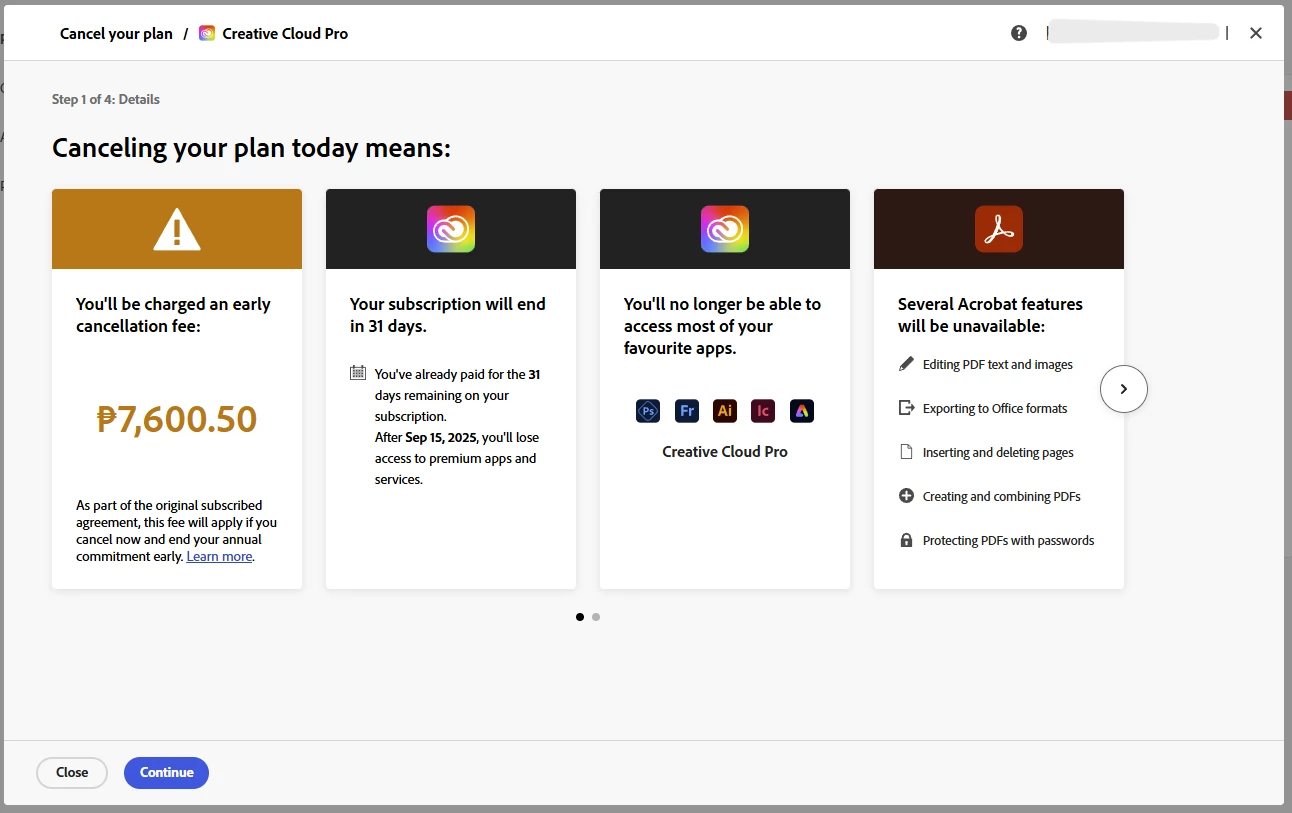
Task: Click the warning triangle icon
Action: click(177, 229)
